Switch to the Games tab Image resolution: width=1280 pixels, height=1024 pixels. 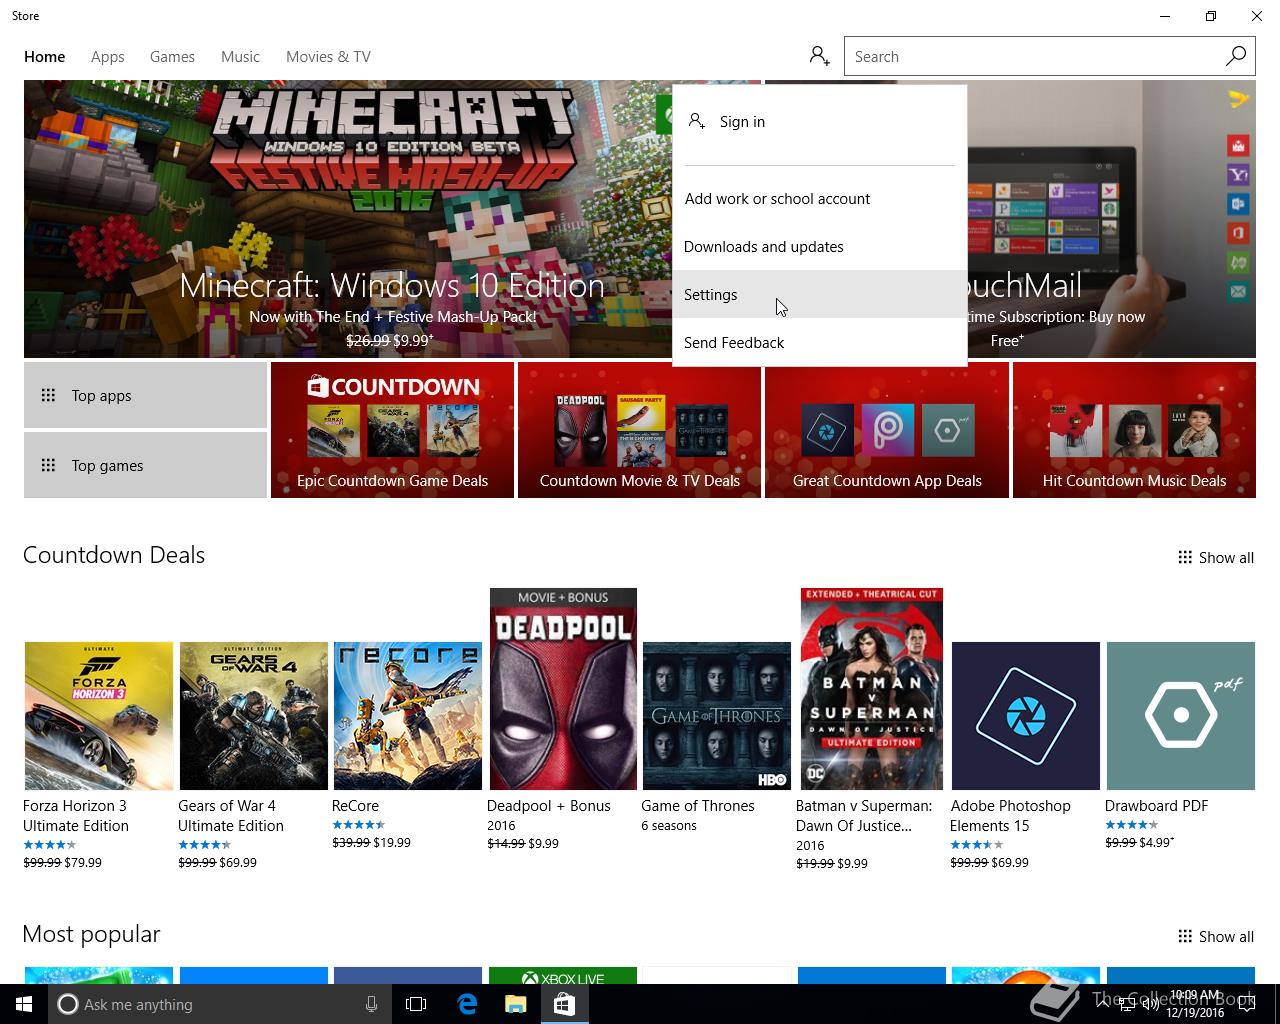point(172,57)
